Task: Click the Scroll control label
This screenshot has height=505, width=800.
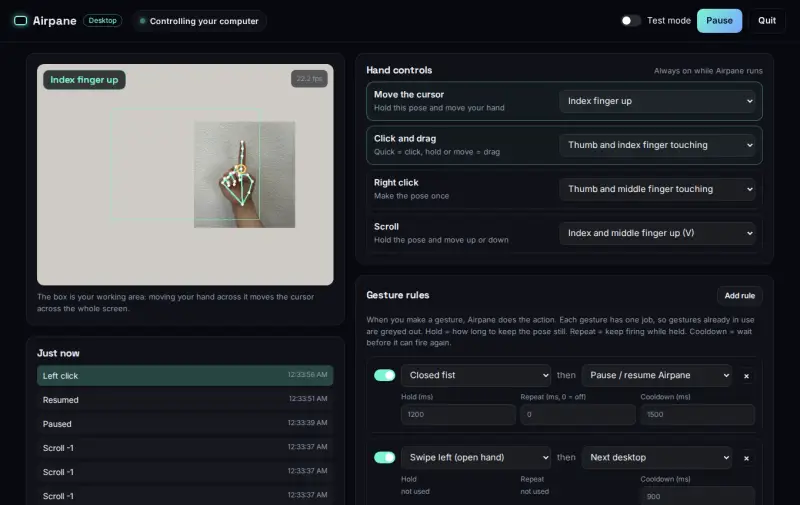Action: pyautogui.click(x=386, y=226)
